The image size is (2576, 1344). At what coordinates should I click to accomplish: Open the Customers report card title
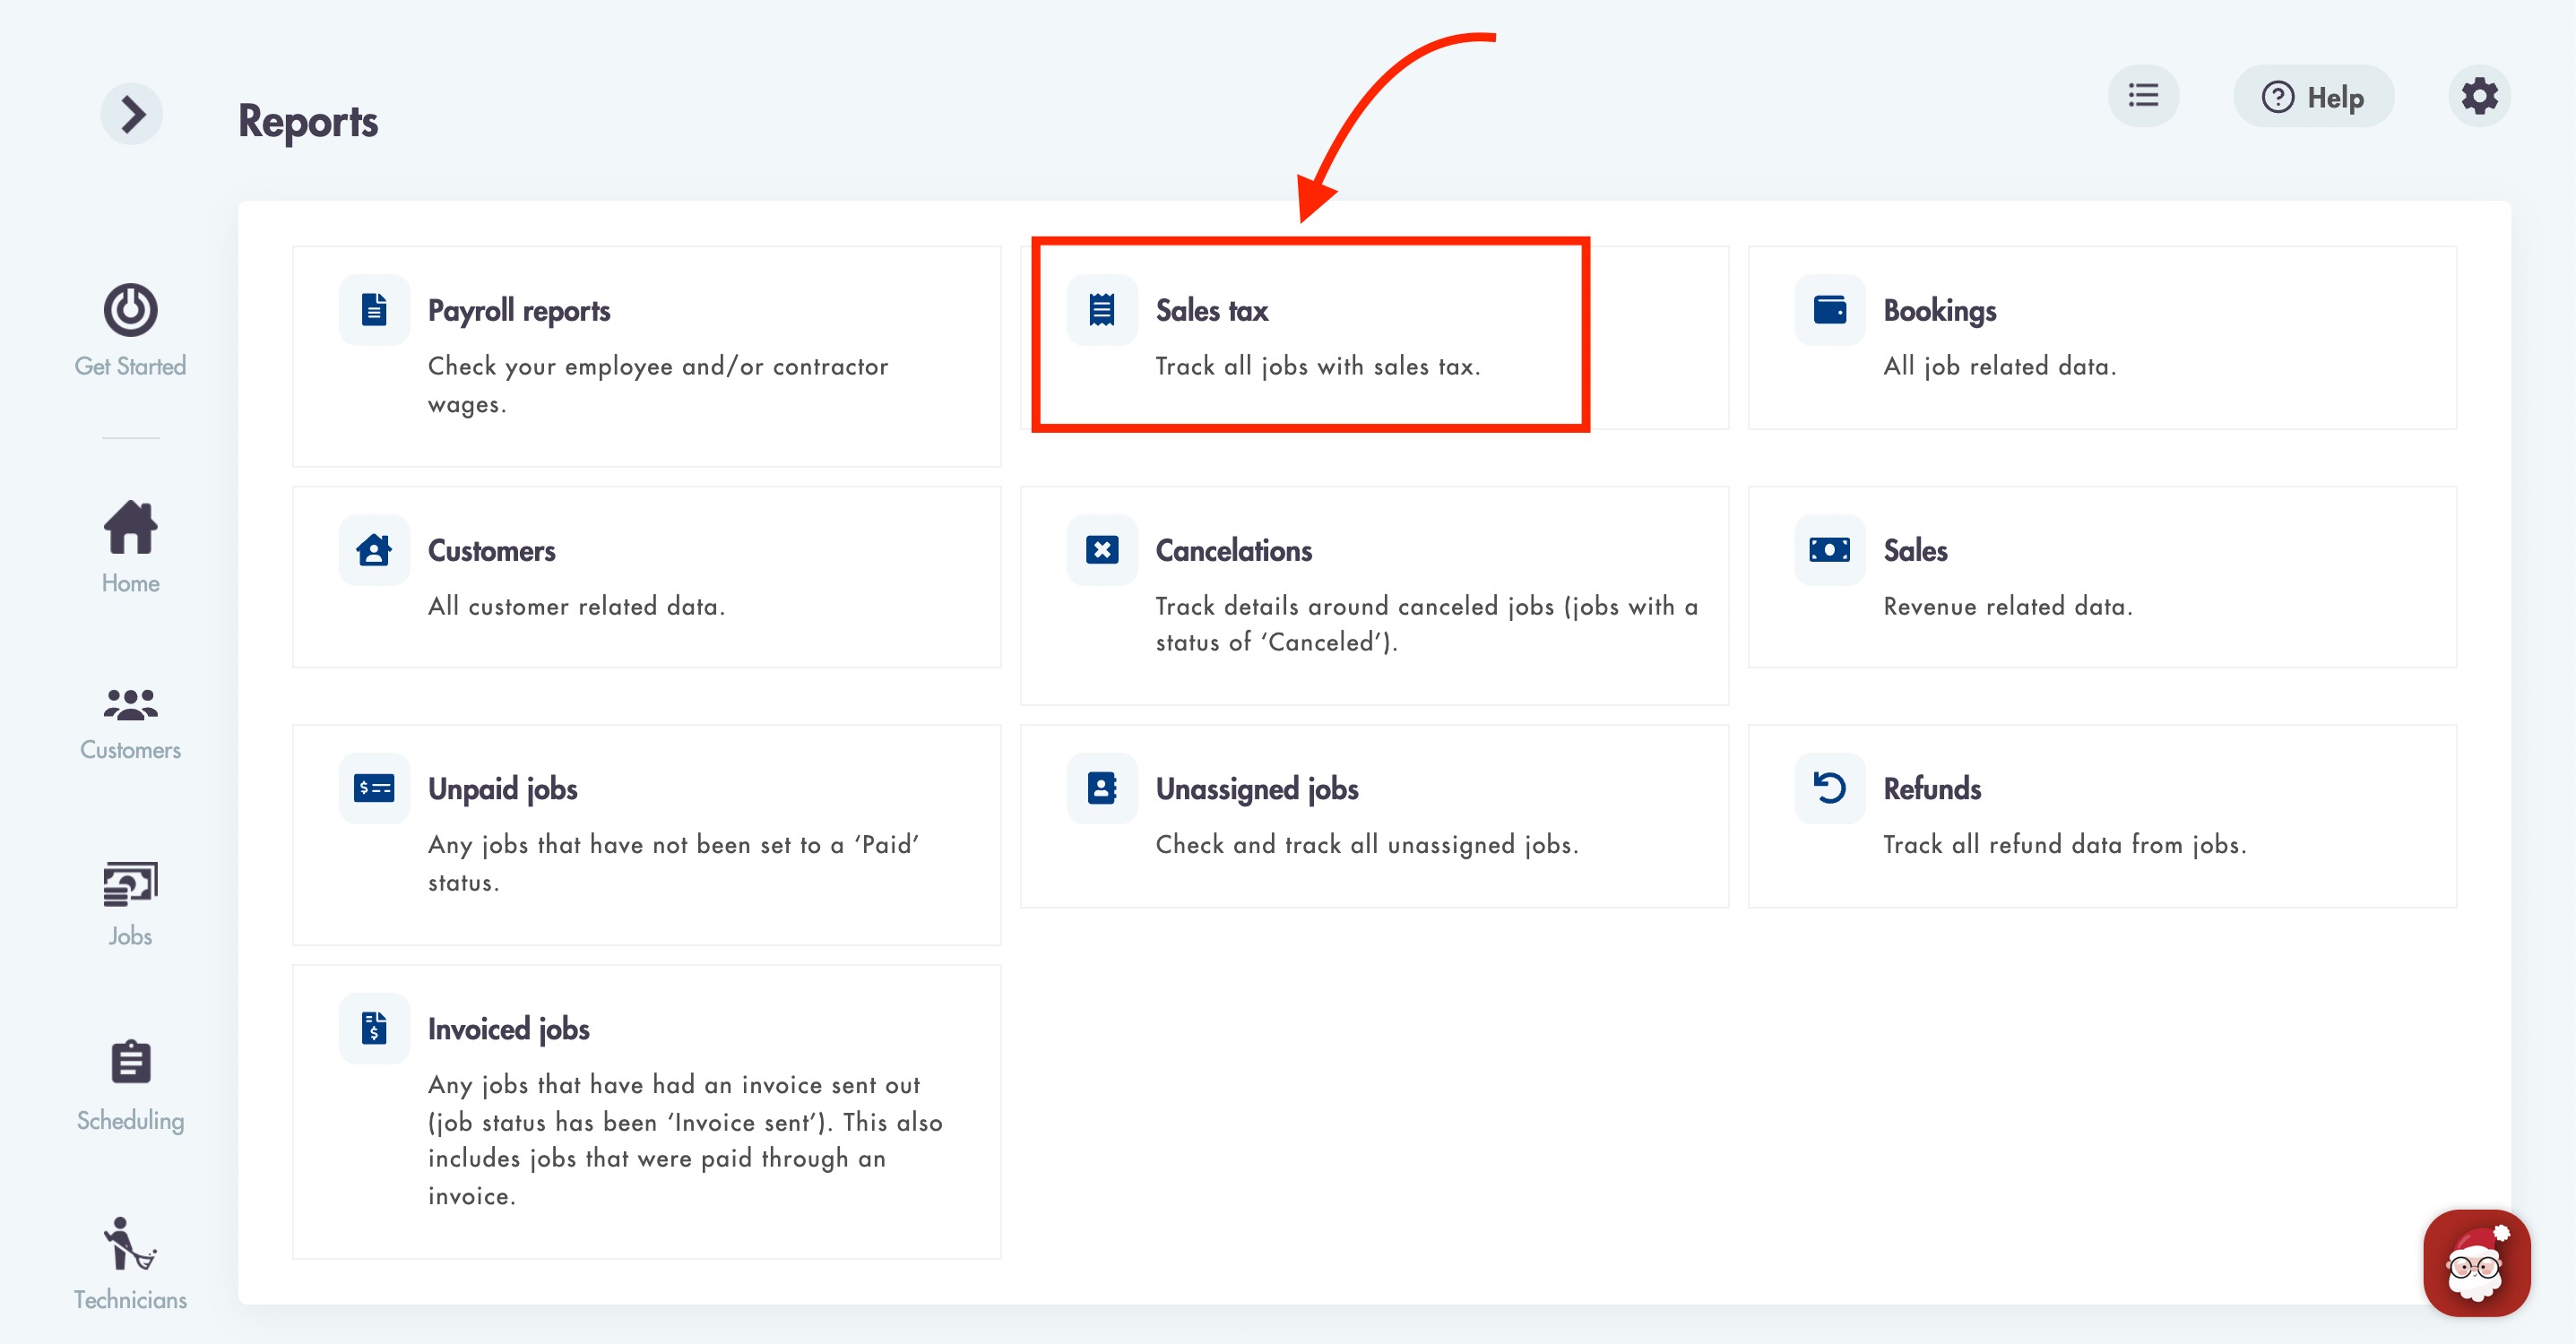pyautogui.click(x=492, y=550)
